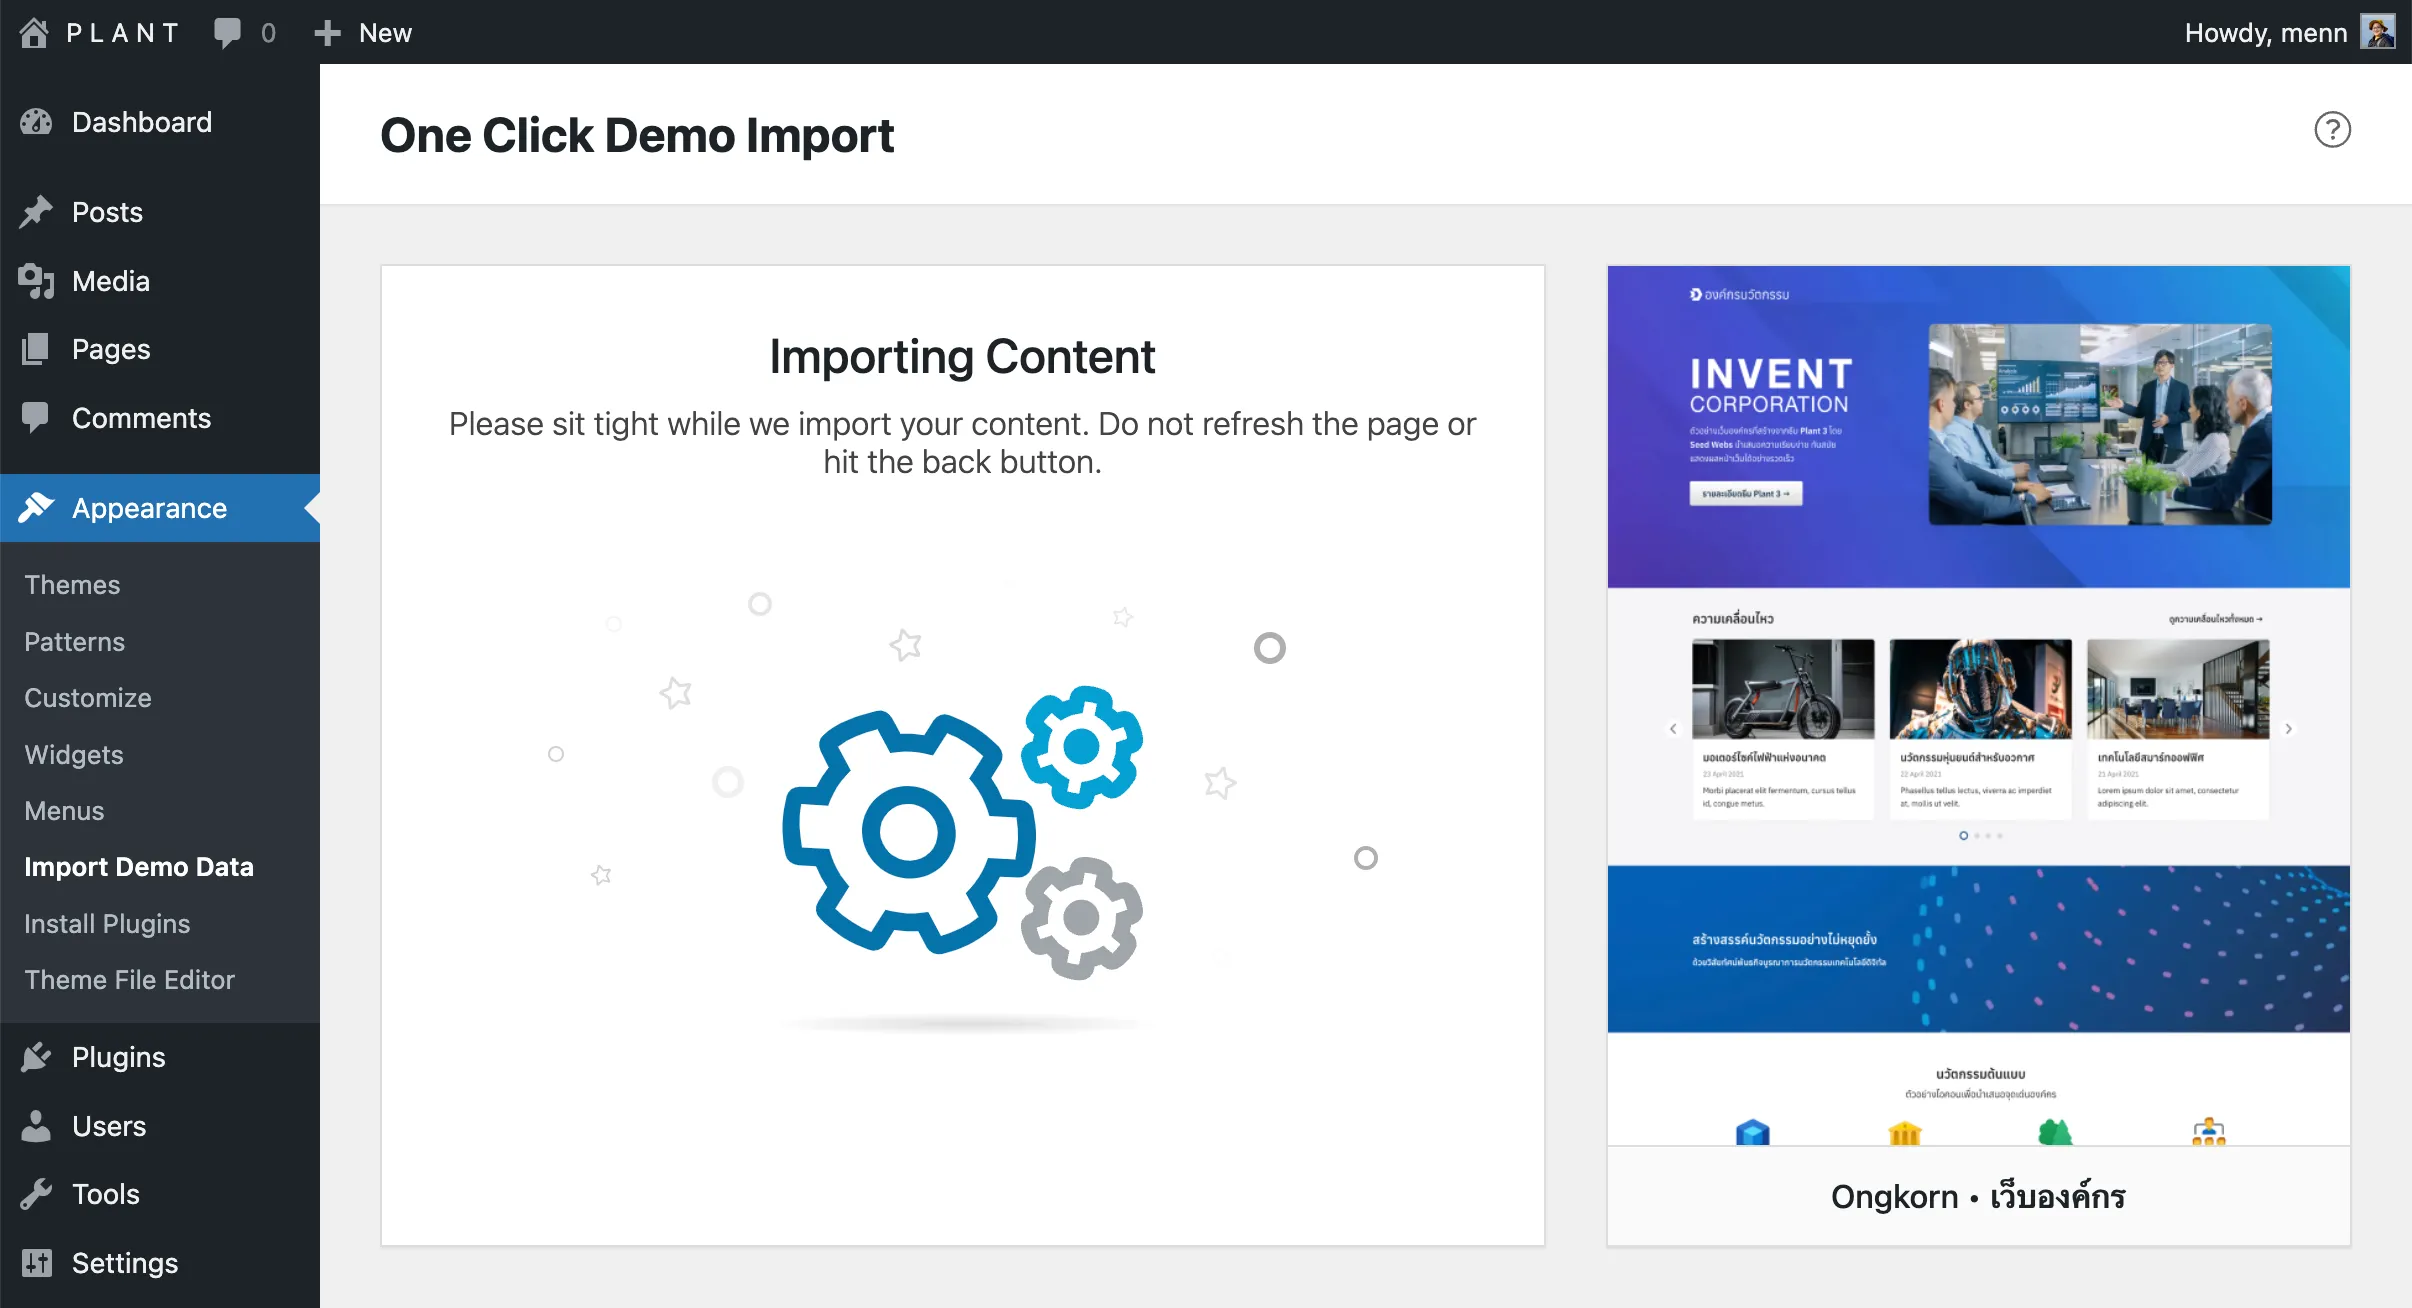Select the Users sidebar icon
The image size is (2412, 1308).
(37, 1126)
